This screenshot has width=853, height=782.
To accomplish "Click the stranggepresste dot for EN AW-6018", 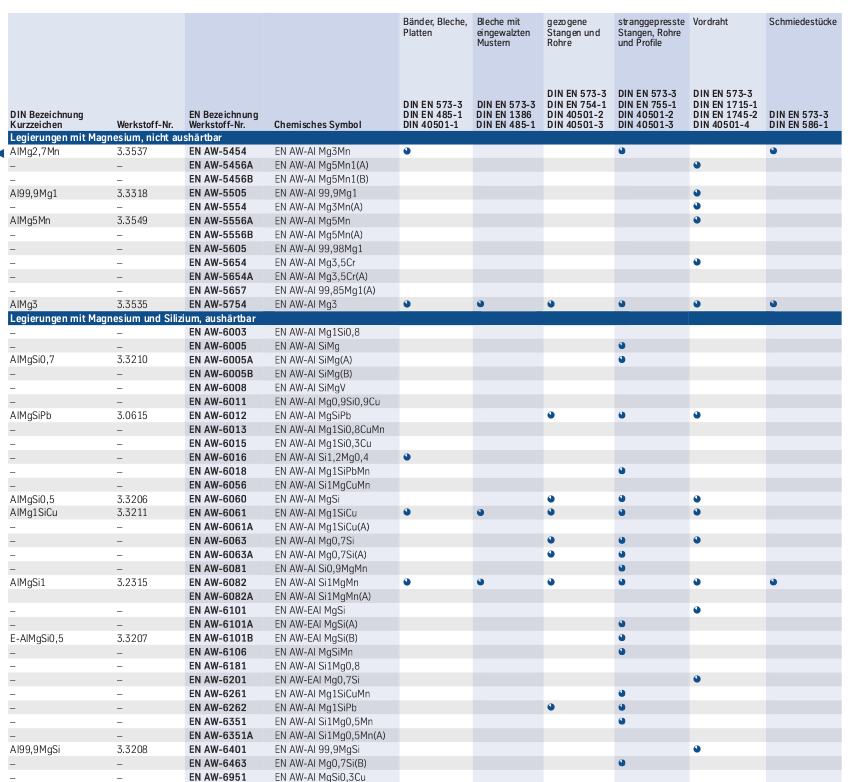I will point(621,471).
